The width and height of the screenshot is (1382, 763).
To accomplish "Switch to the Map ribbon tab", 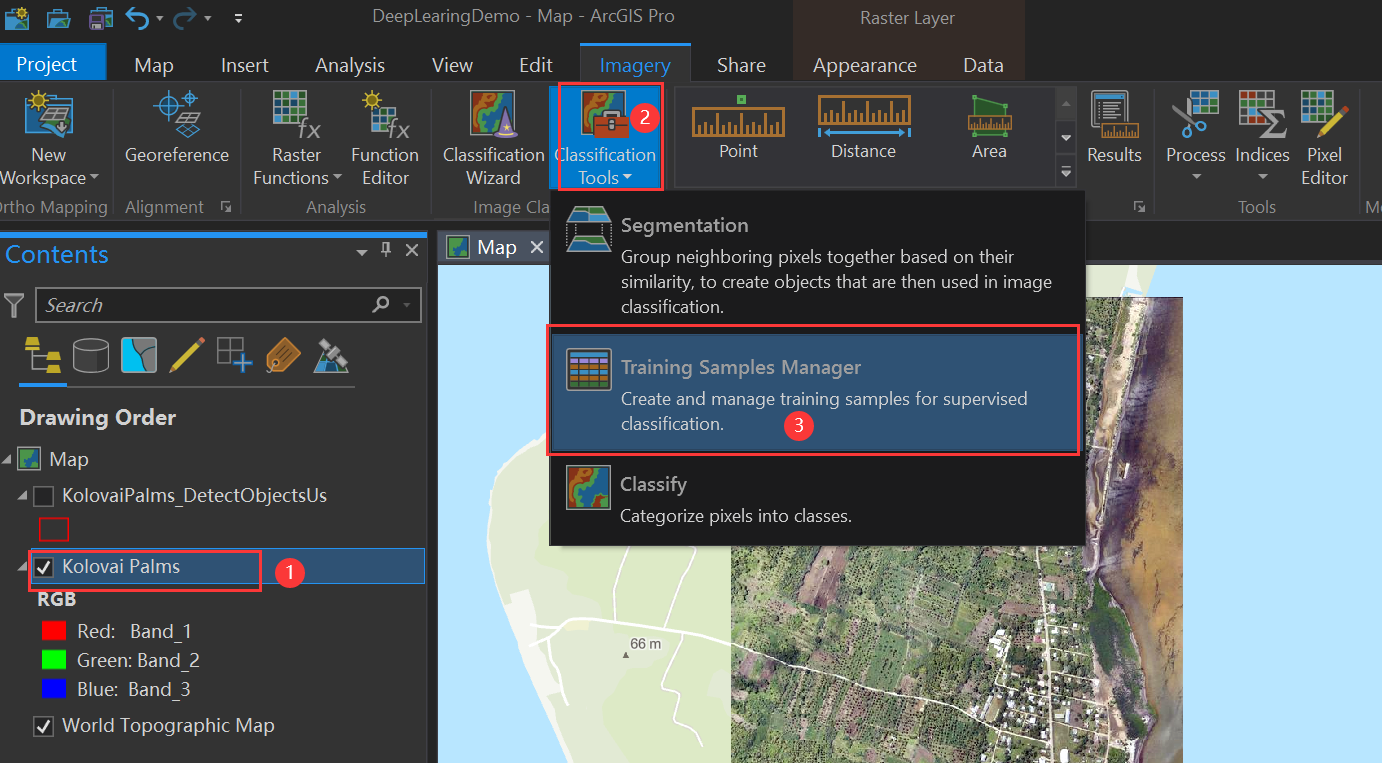I will pyautogui.click(x=154, y=65).
